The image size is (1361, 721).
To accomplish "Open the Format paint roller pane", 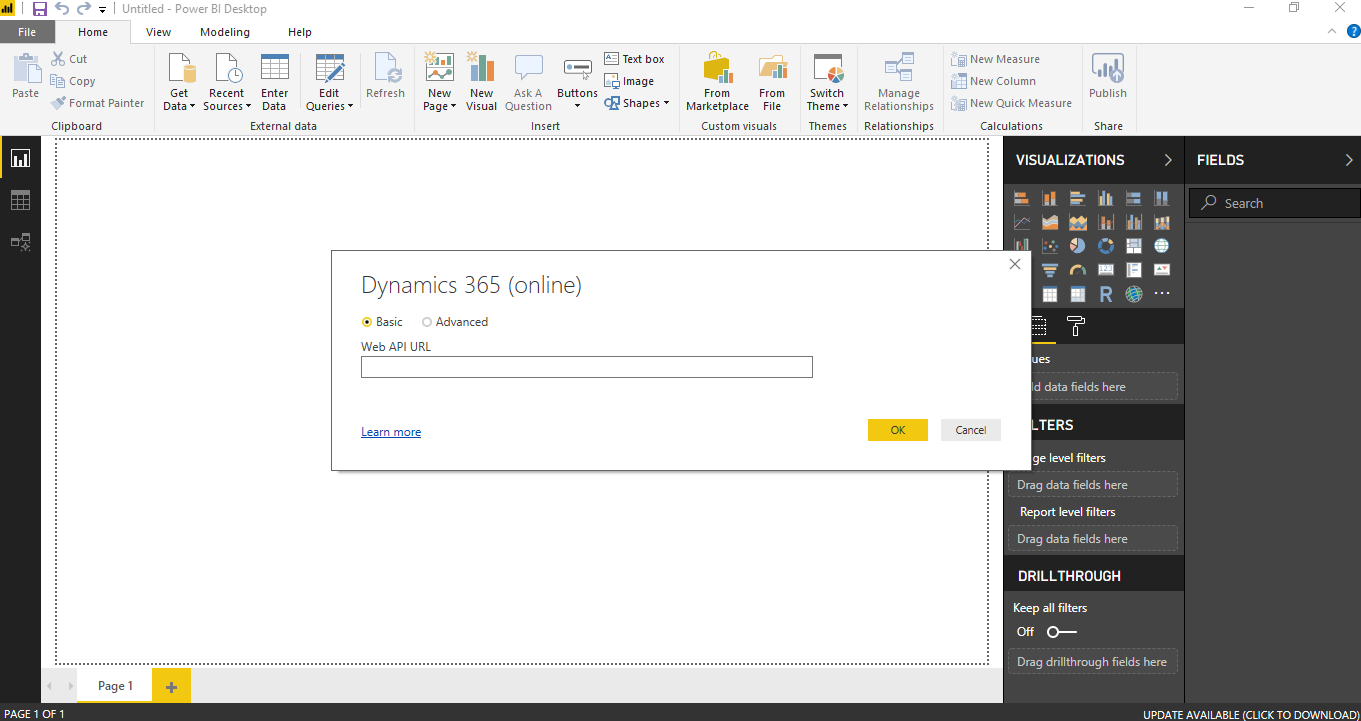I will (x=1076, y=326).
